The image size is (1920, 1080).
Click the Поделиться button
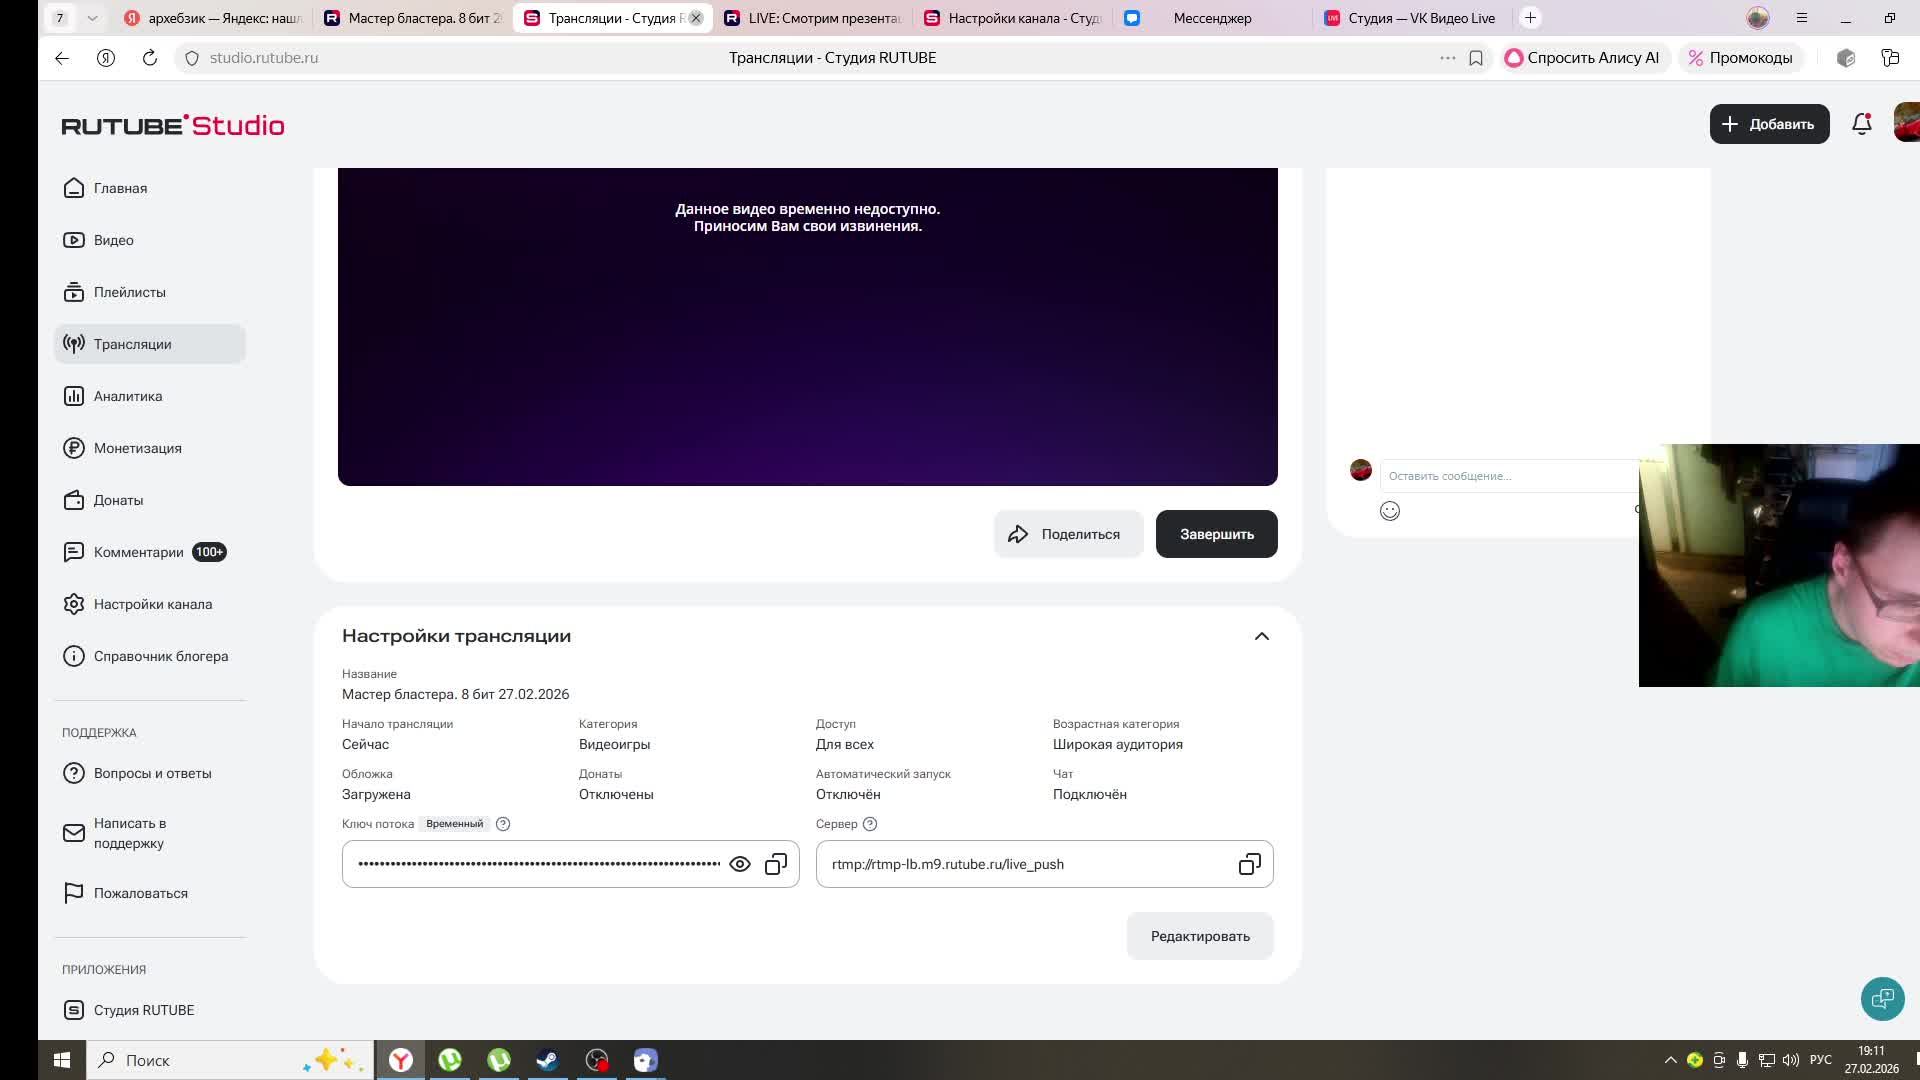point(1067,534)
